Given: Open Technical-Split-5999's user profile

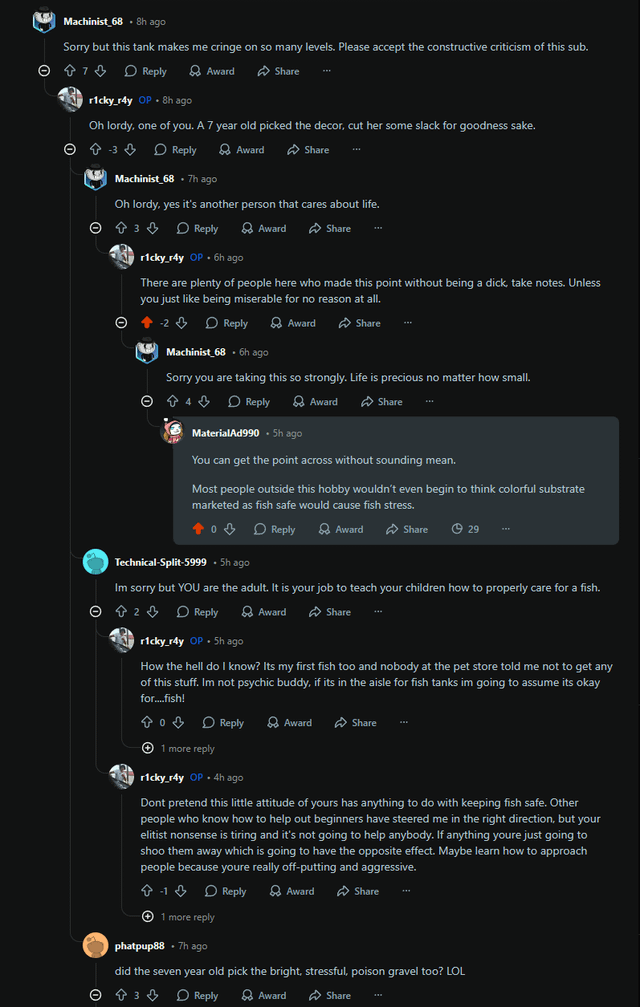Looking at the screenshot, I should [x=160, y=562].
